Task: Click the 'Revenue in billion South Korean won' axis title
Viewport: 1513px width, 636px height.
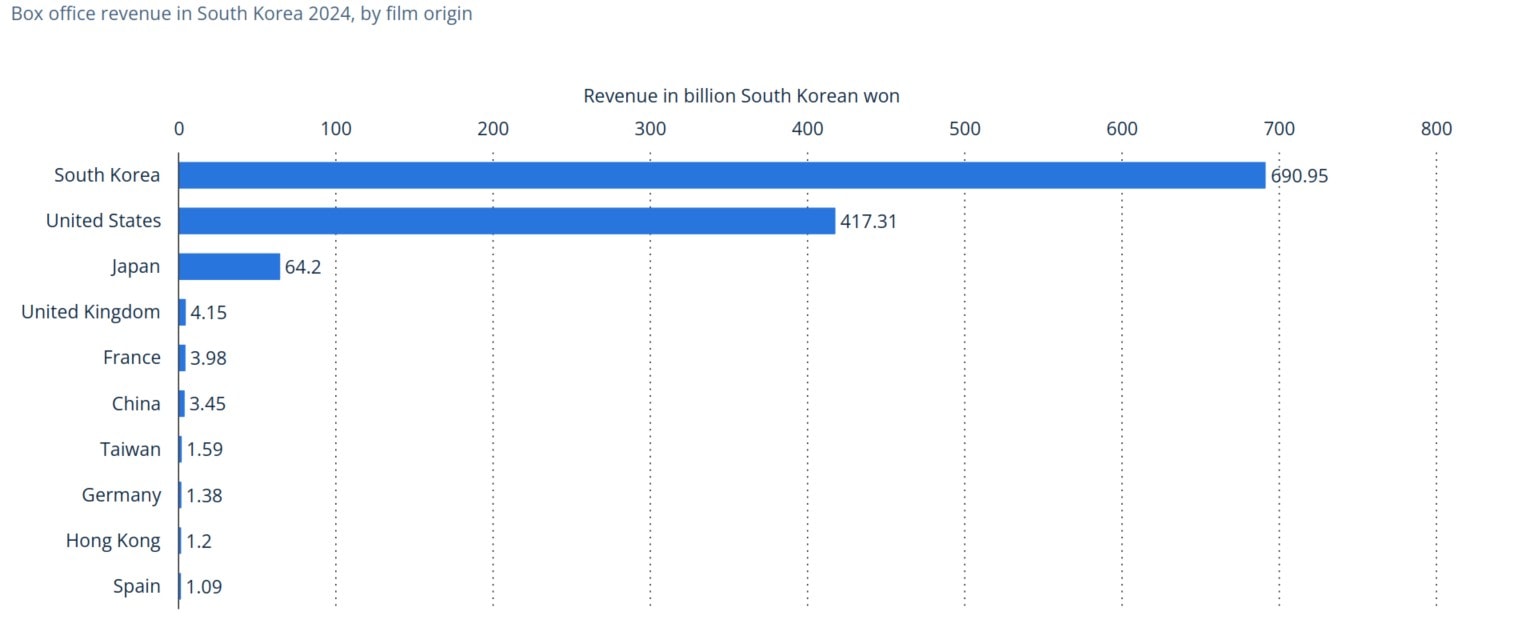Action: pos(741,96)
